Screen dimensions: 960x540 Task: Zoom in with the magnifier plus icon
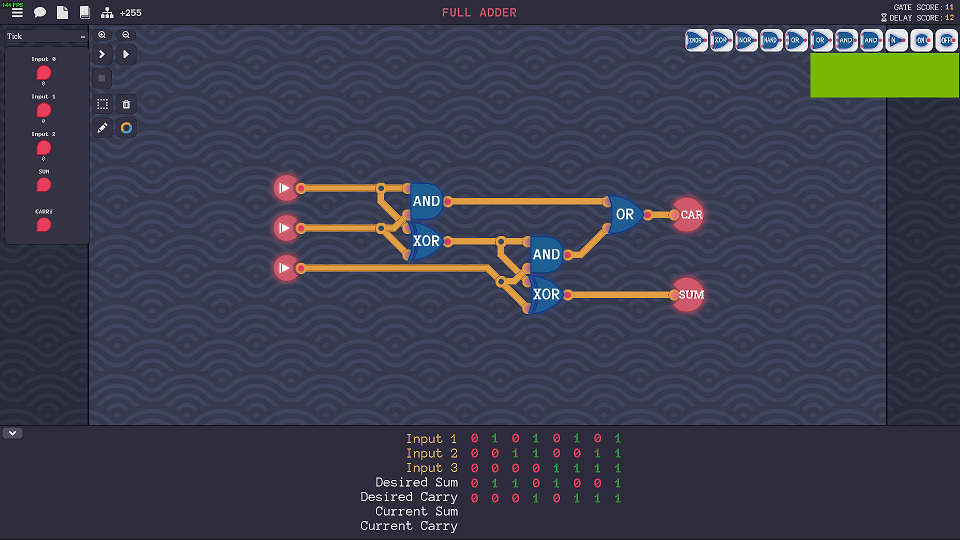tap(102, 34)
